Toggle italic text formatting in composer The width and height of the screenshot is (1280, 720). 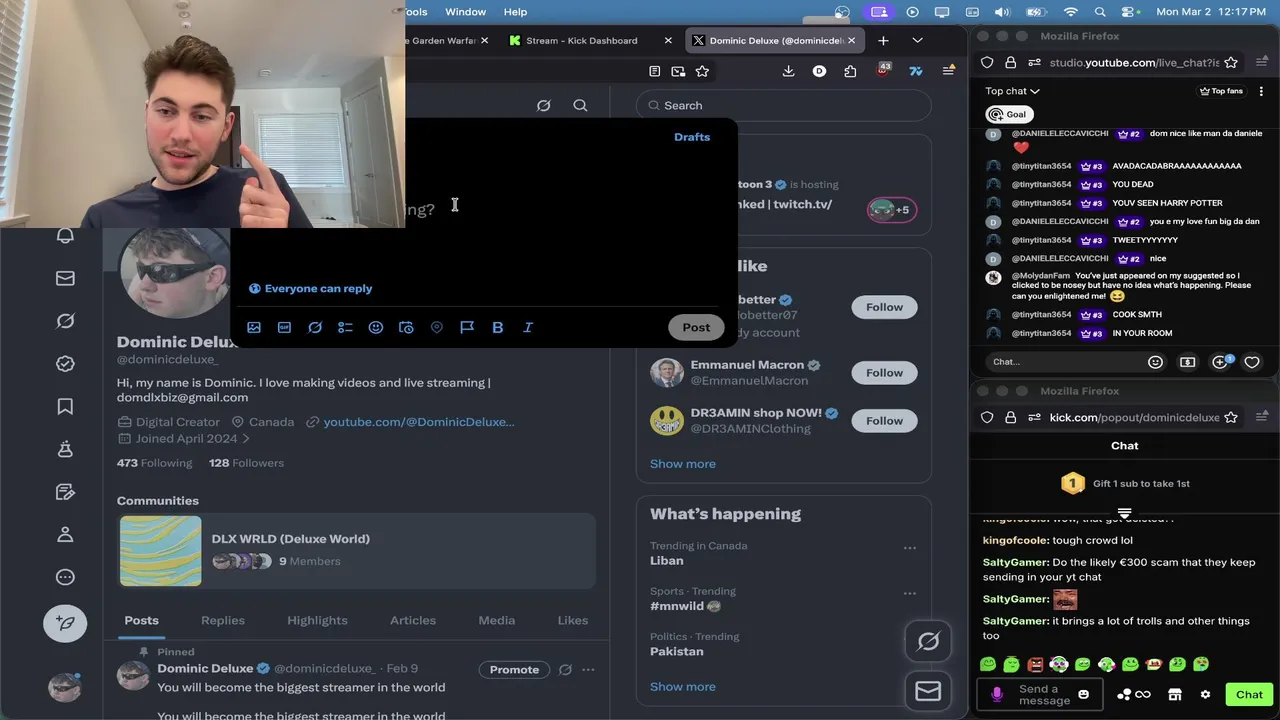click(x=528, y=327)
